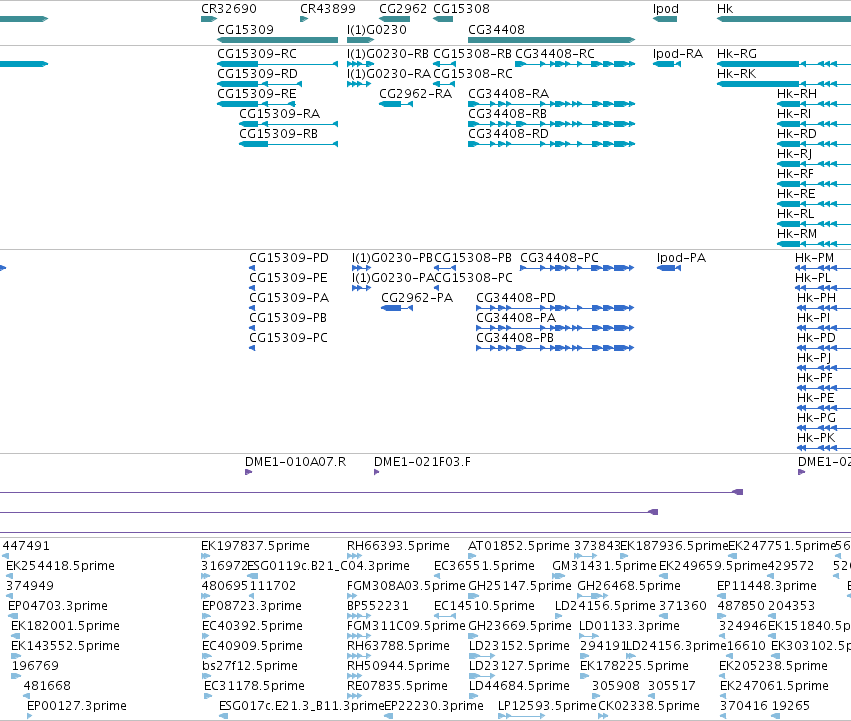Click the EP00127.3prime label

(77, 706)
